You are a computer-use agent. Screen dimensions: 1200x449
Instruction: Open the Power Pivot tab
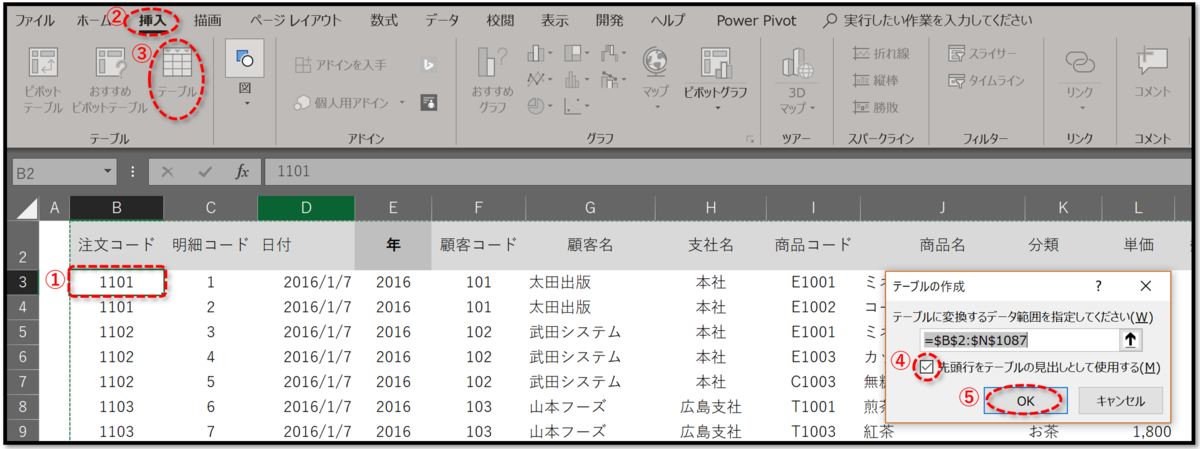755,20
